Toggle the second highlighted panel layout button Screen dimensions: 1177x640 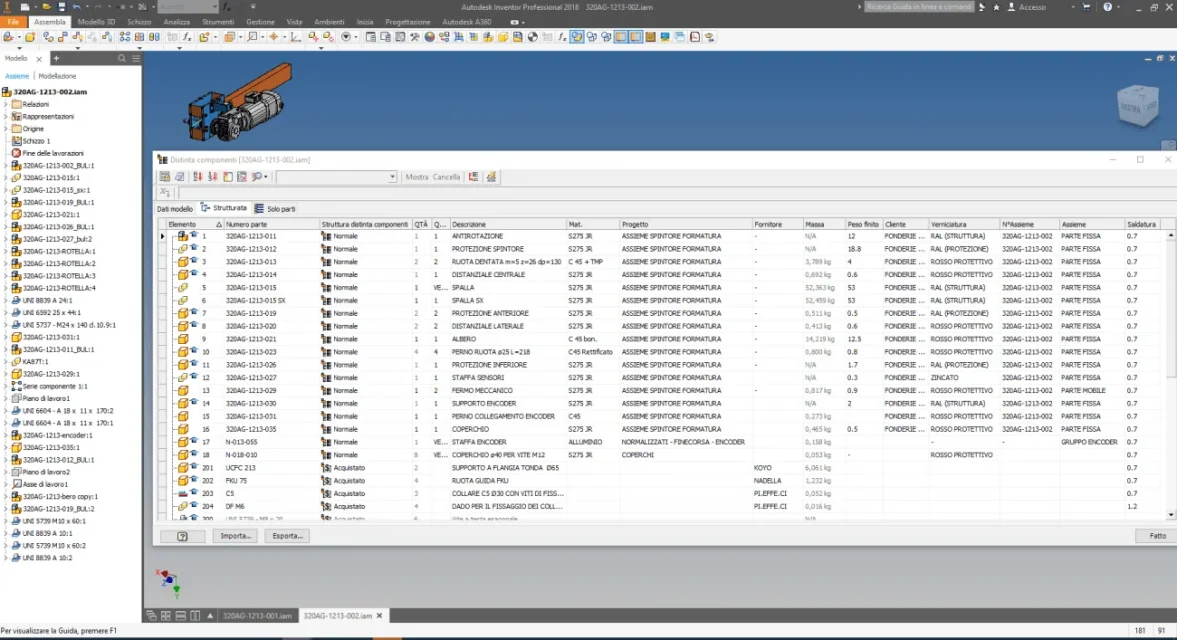point(636,37)
